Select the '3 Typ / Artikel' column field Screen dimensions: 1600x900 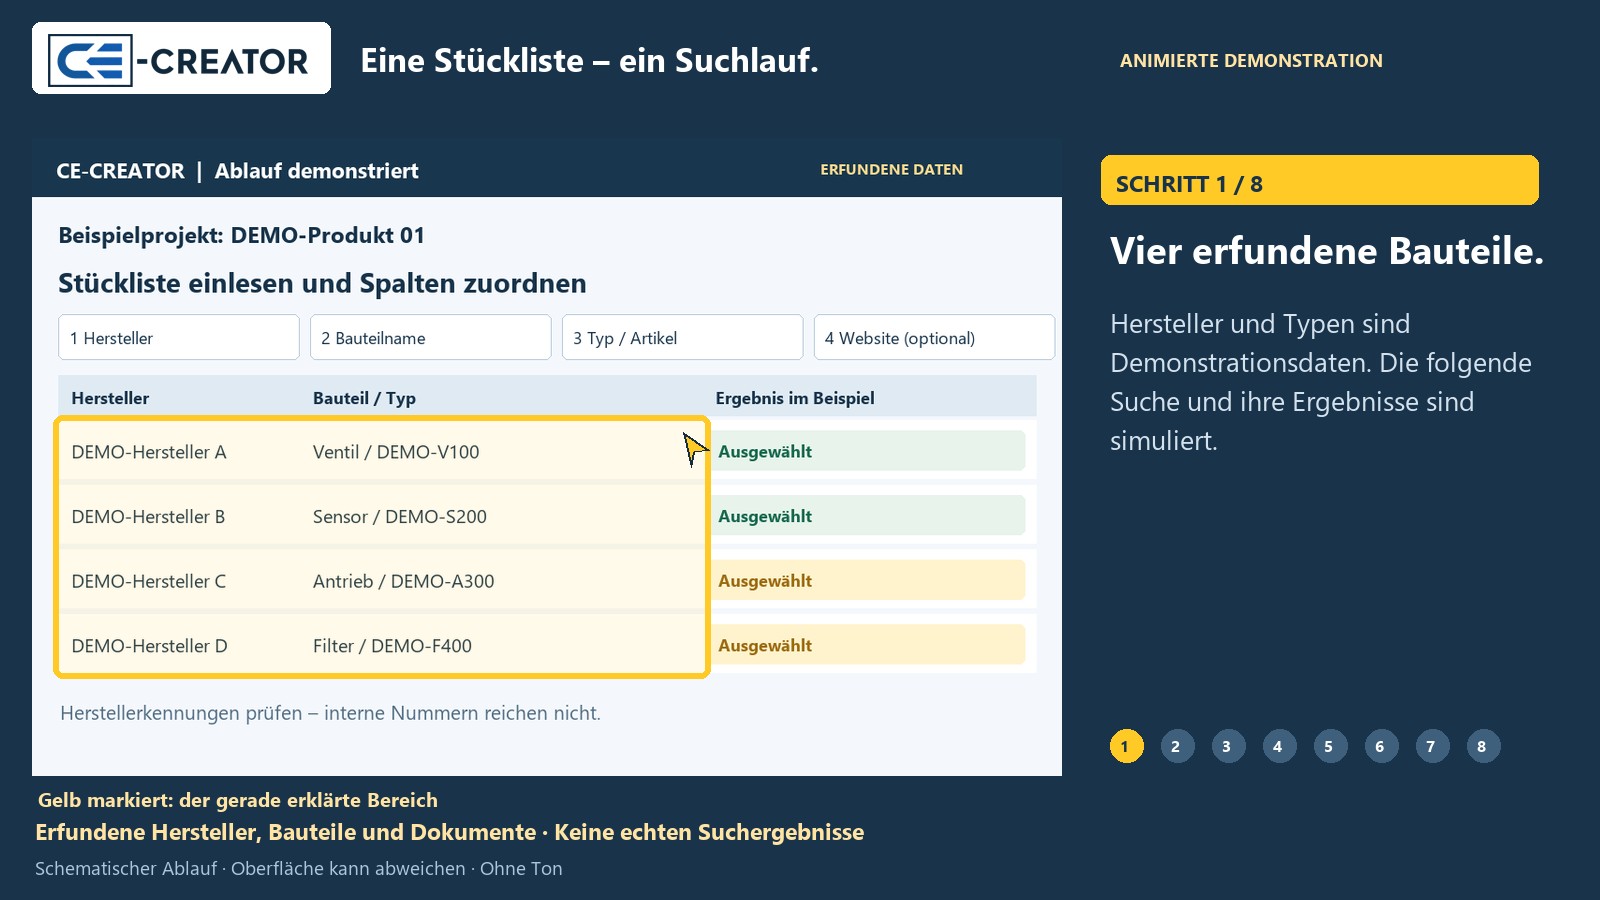tap(682, 337)
